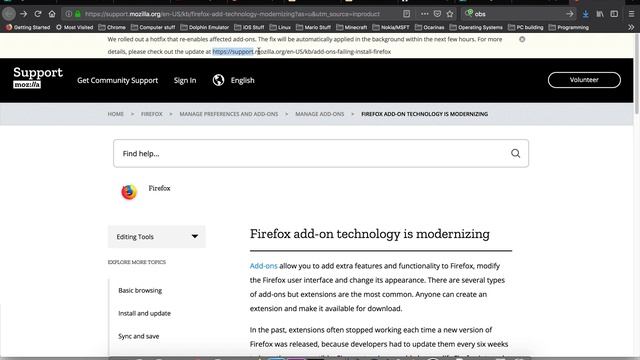This screenshot has width=640, height=360.
Task: Open the Chrome bookmarks folder
Action: coord(112,27)
